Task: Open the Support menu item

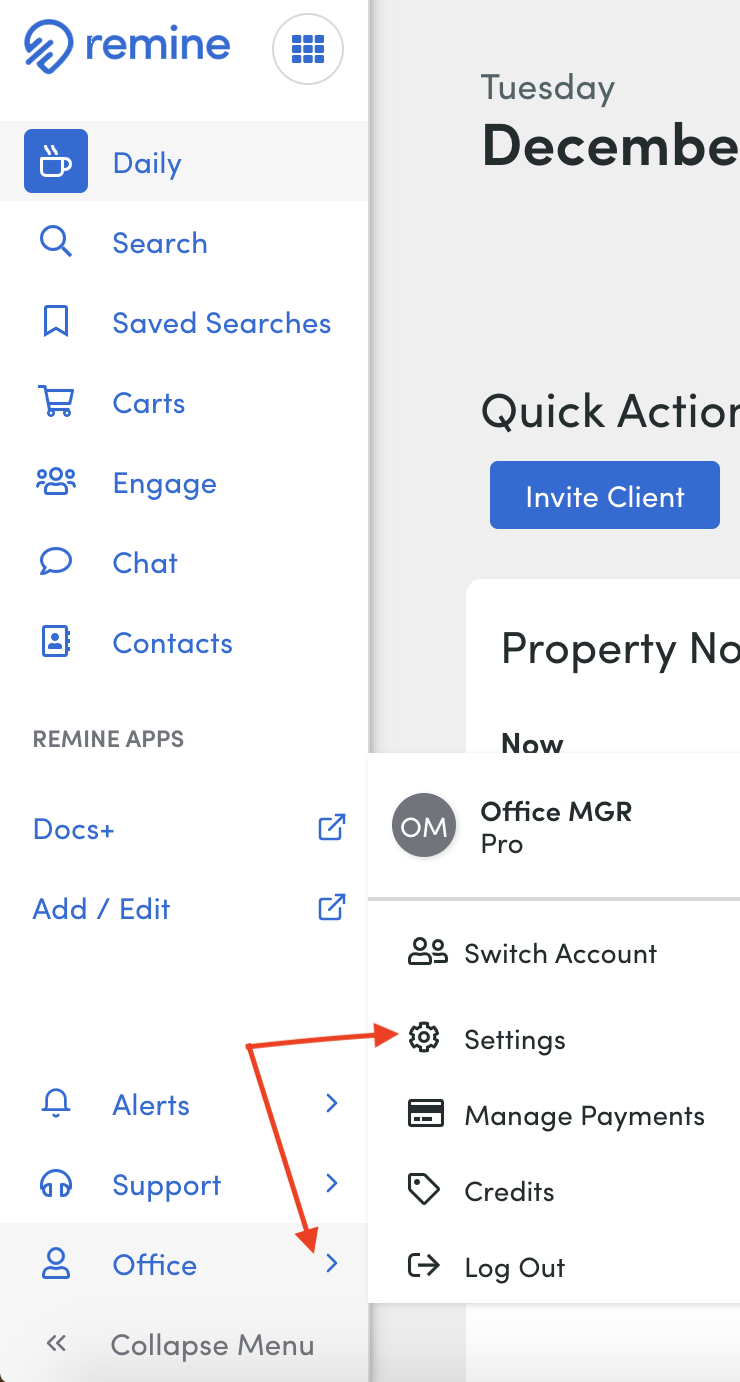Action: click(x=184, y=1184)
